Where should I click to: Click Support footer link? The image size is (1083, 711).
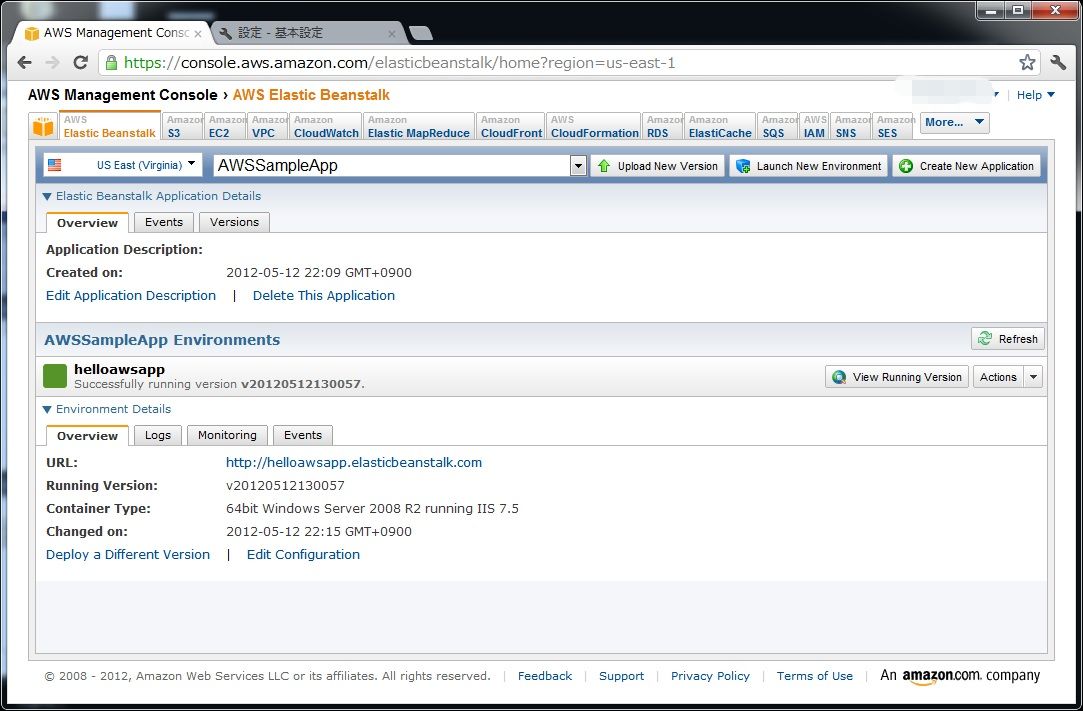click(621, 676)
